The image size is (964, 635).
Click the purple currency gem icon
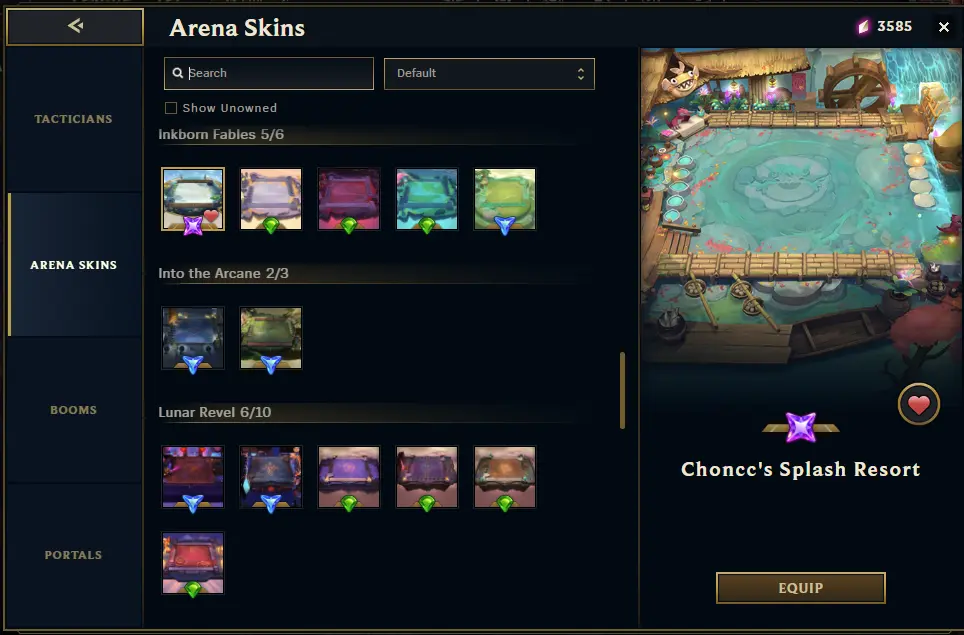[864, 26]
